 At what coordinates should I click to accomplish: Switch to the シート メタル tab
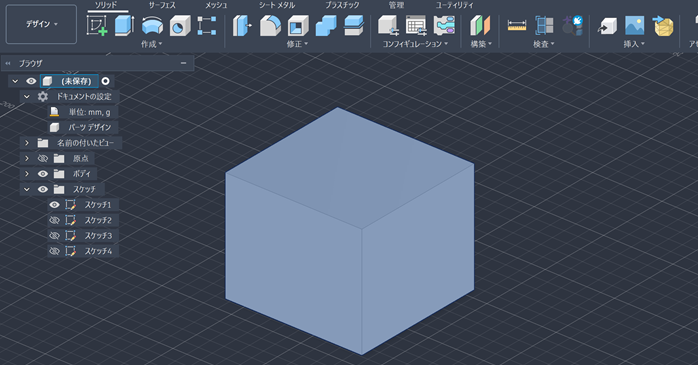[277, 5]
